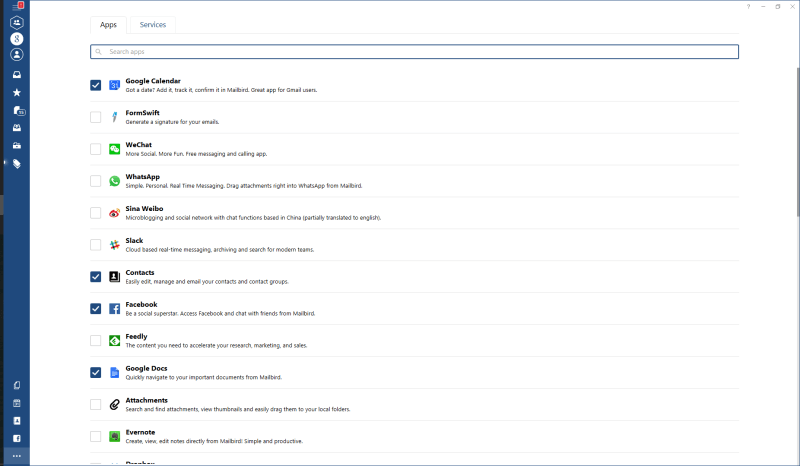800x466 pixels.
Task: Enable the Attachments checkbox
Action: [x=95, y=404]
